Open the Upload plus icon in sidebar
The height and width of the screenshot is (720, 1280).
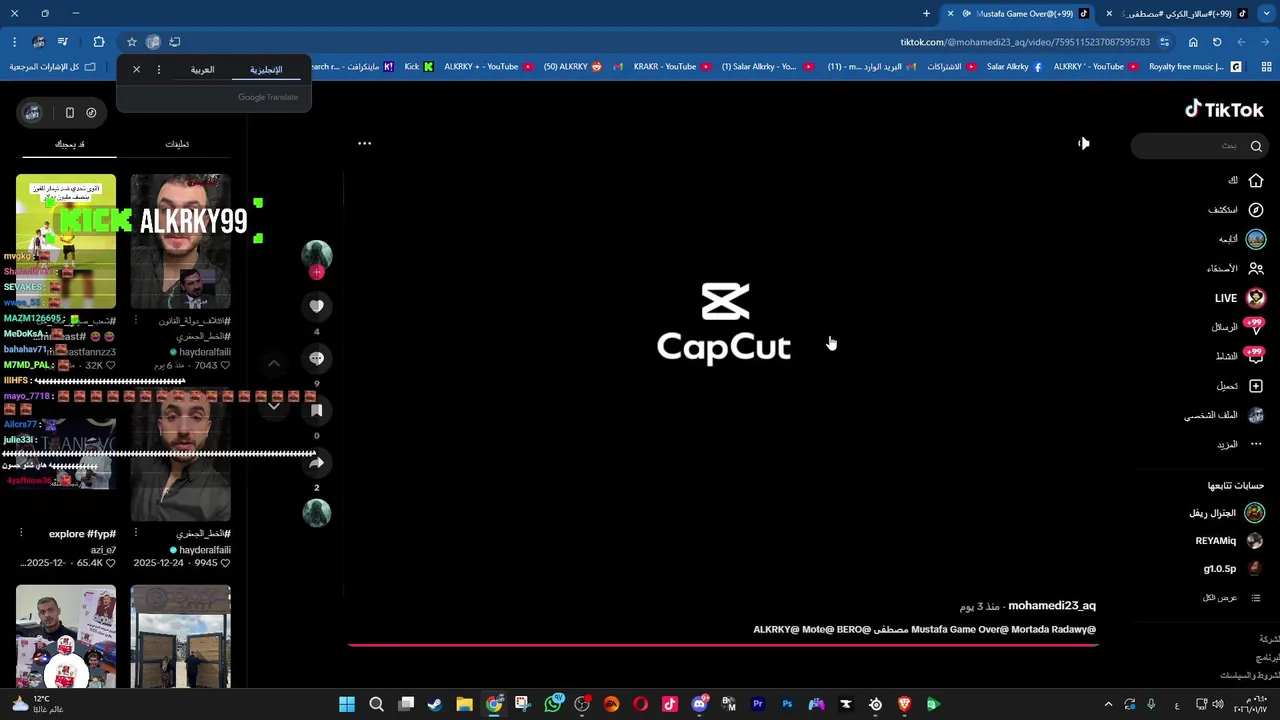click(1256, 386)
